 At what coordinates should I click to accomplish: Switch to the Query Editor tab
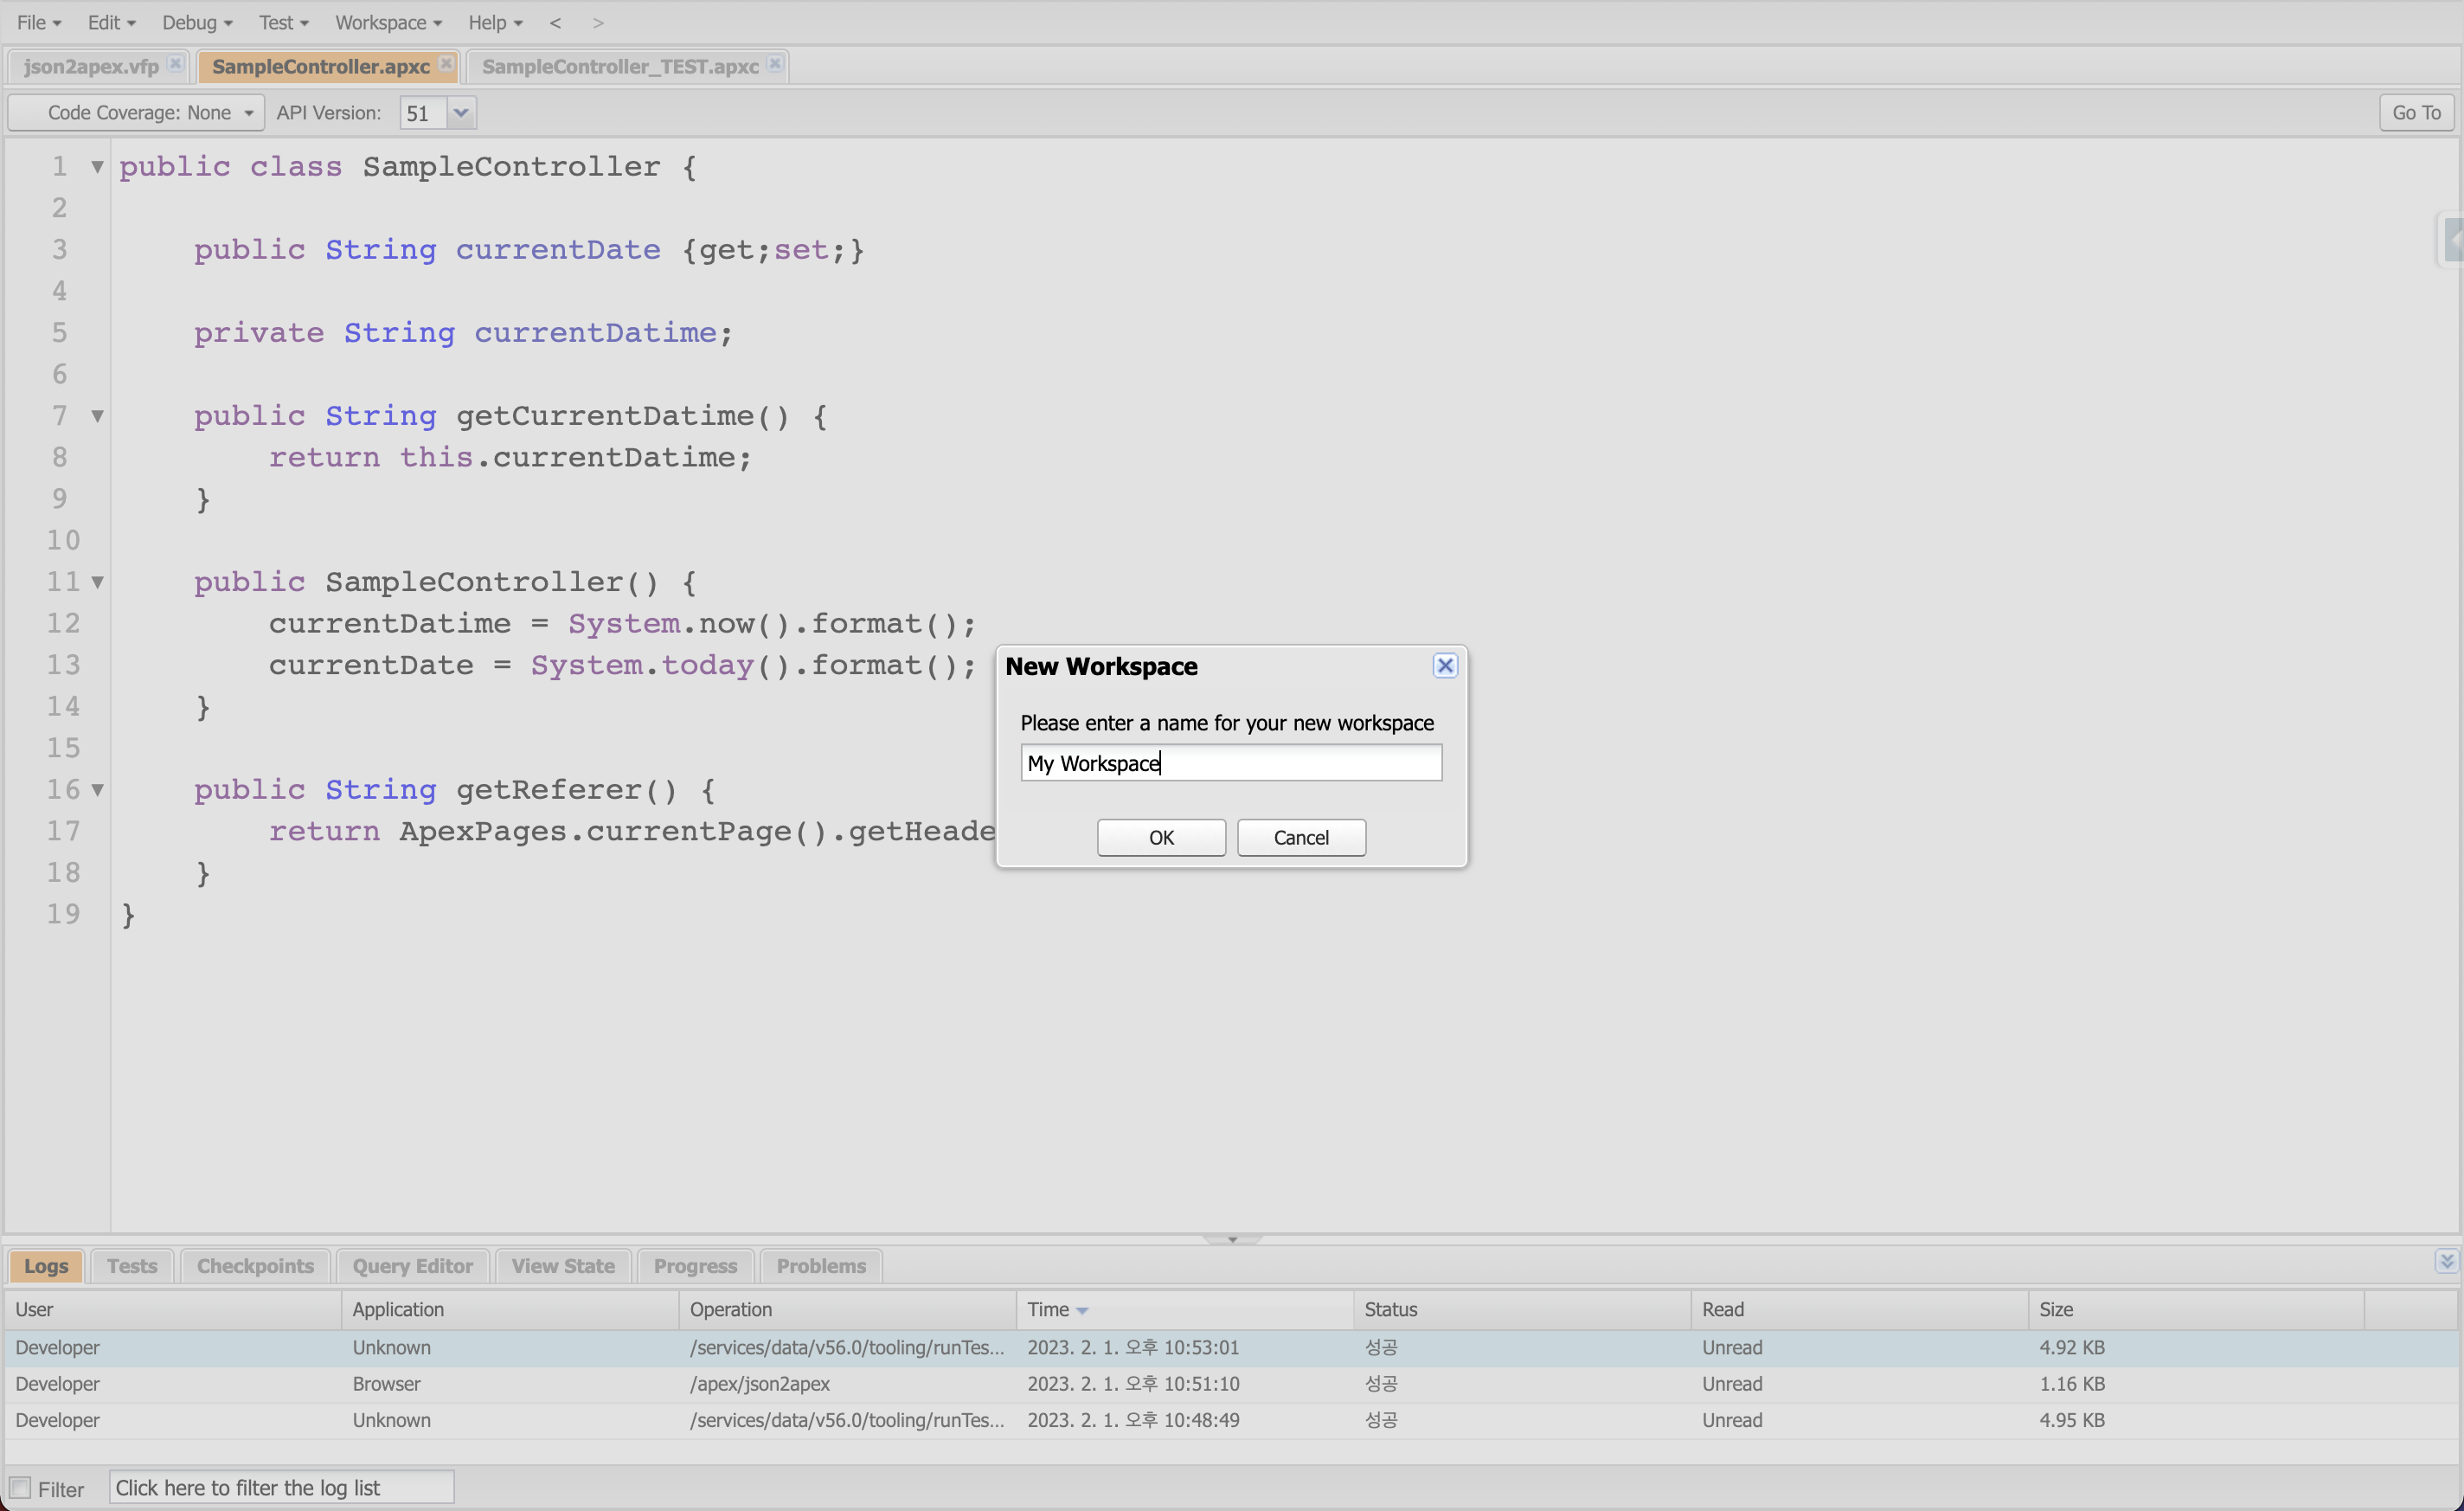(412, 1266)
